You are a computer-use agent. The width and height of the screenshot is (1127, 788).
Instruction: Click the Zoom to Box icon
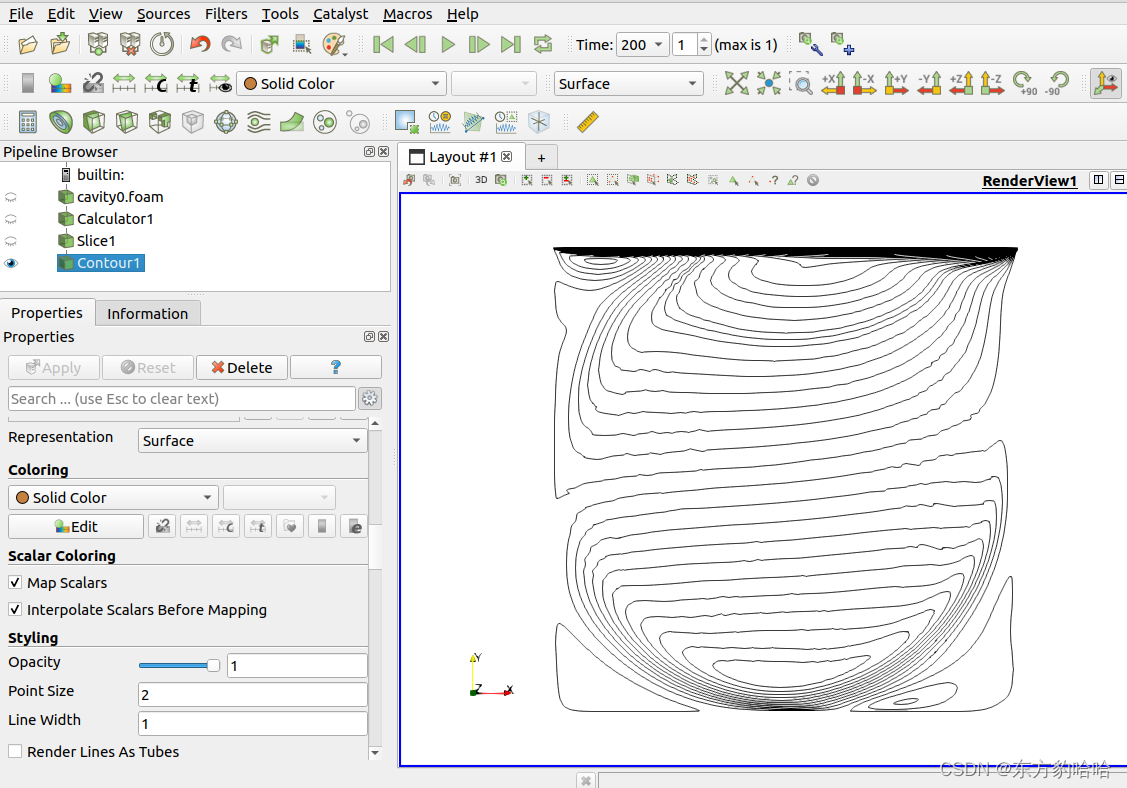click(x=801, y=84)
